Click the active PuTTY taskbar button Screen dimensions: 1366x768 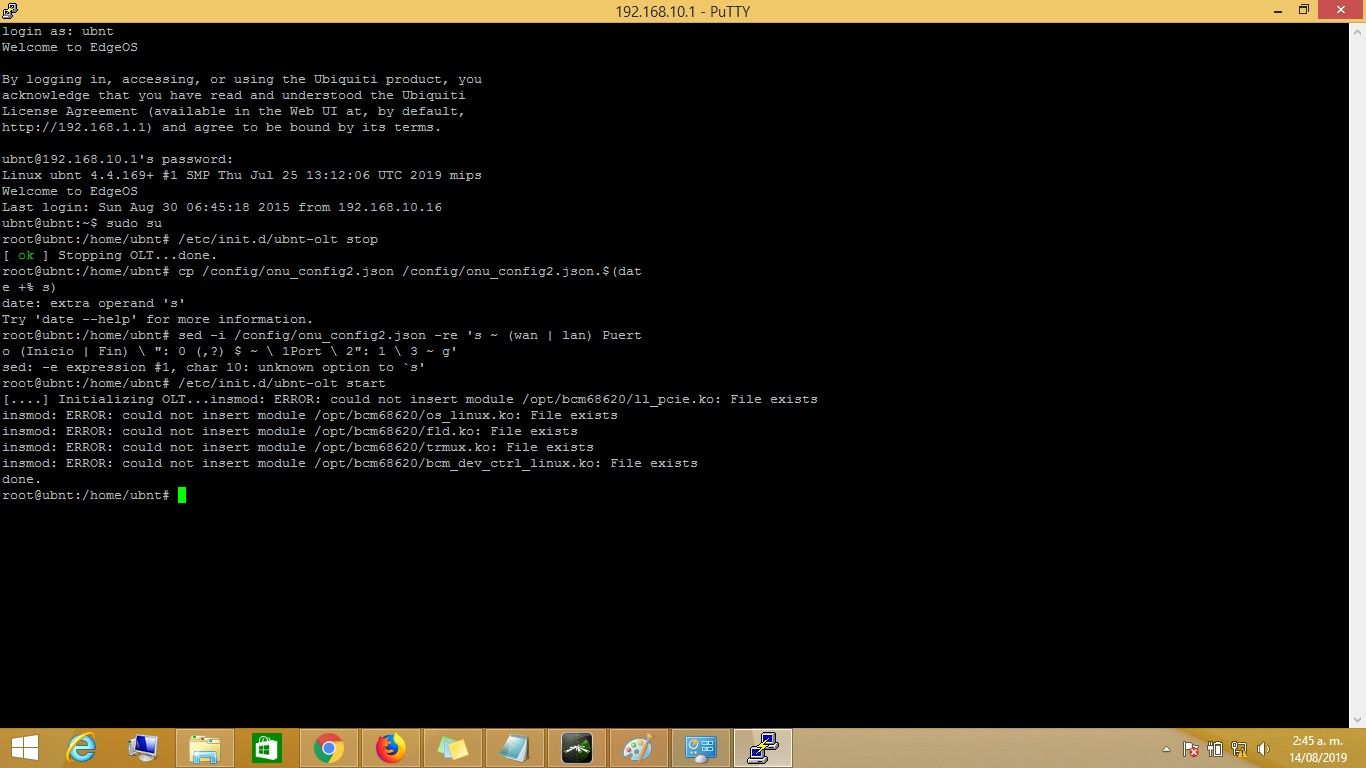(763, 748)
